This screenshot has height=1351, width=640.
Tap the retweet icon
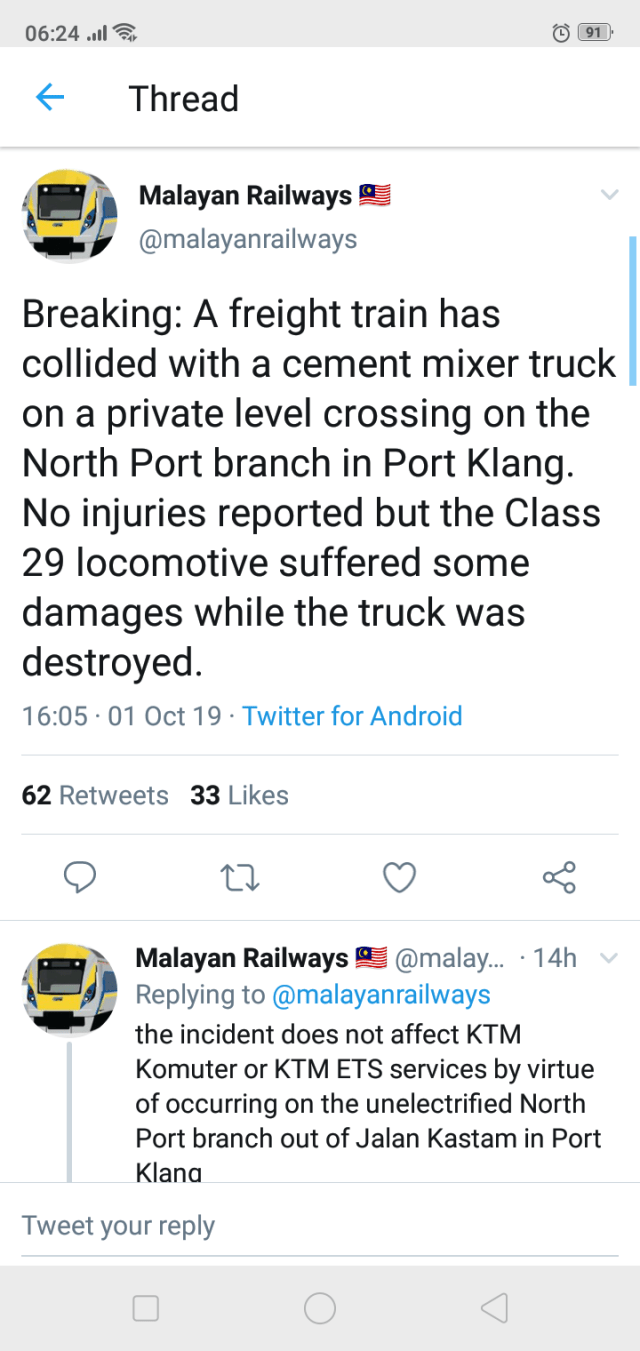240,878
